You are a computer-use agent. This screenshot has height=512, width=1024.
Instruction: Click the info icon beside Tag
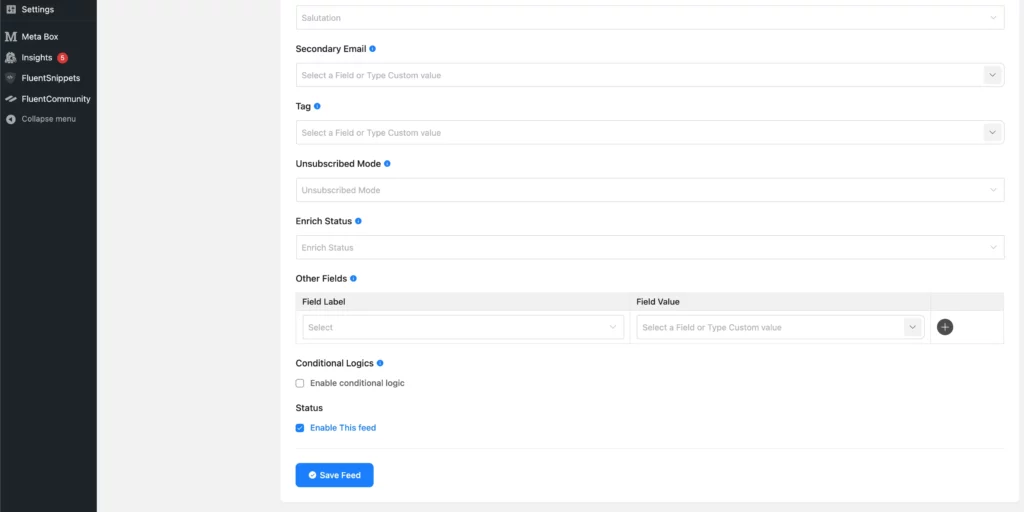pyautogui.click(x=317, y=106)
